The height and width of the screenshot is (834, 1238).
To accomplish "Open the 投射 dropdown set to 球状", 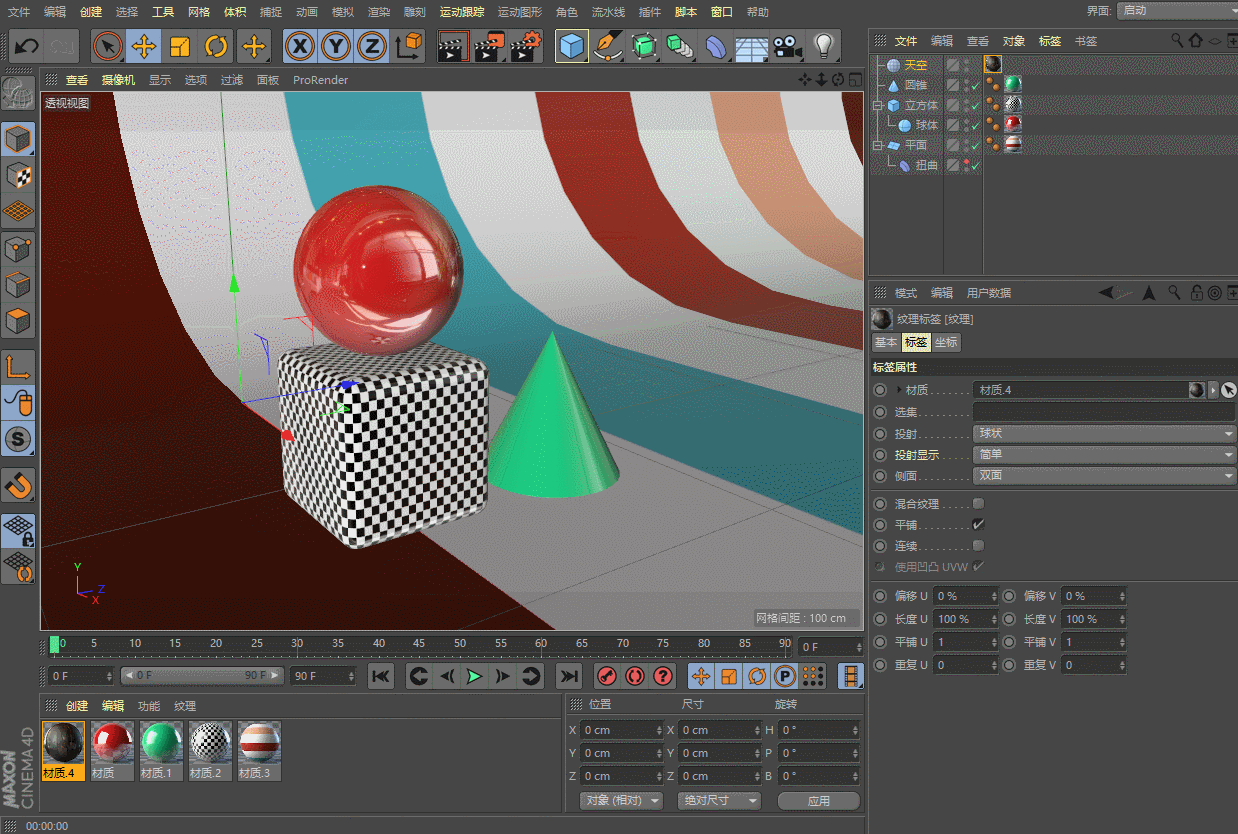I will coord(1104,434).
